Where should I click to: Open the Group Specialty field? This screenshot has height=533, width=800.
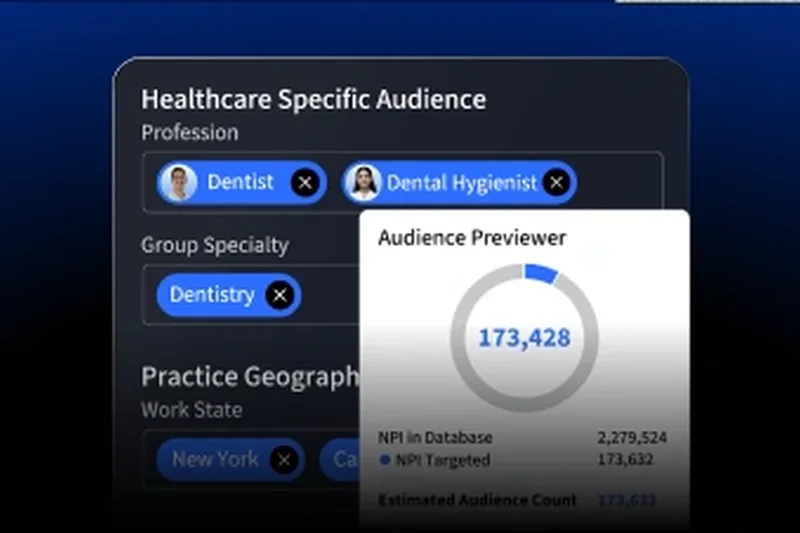pos(330,295)
